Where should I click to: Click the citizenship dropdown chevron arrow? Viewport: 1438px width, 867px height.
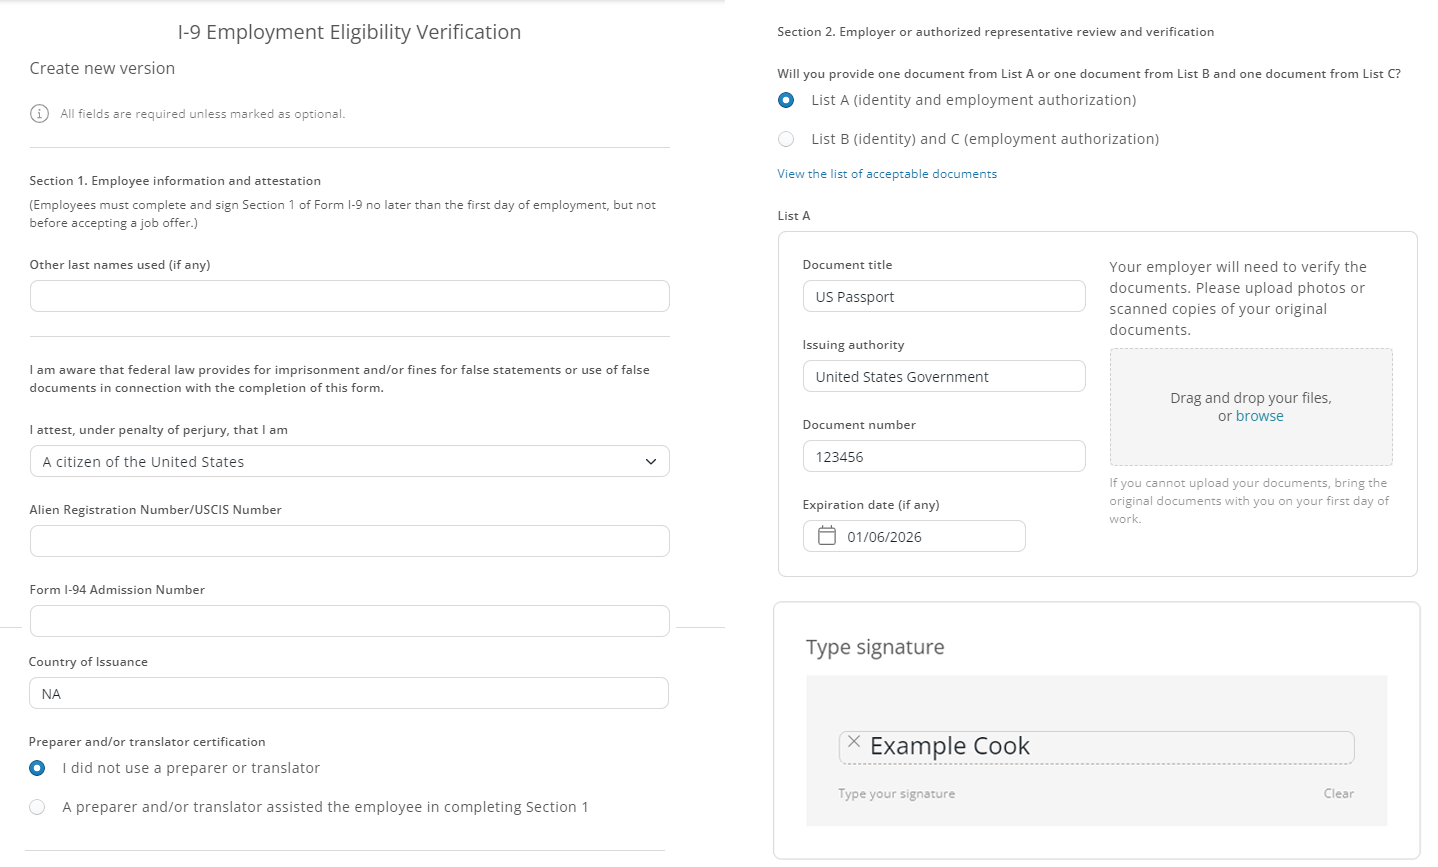coord(650,462)
